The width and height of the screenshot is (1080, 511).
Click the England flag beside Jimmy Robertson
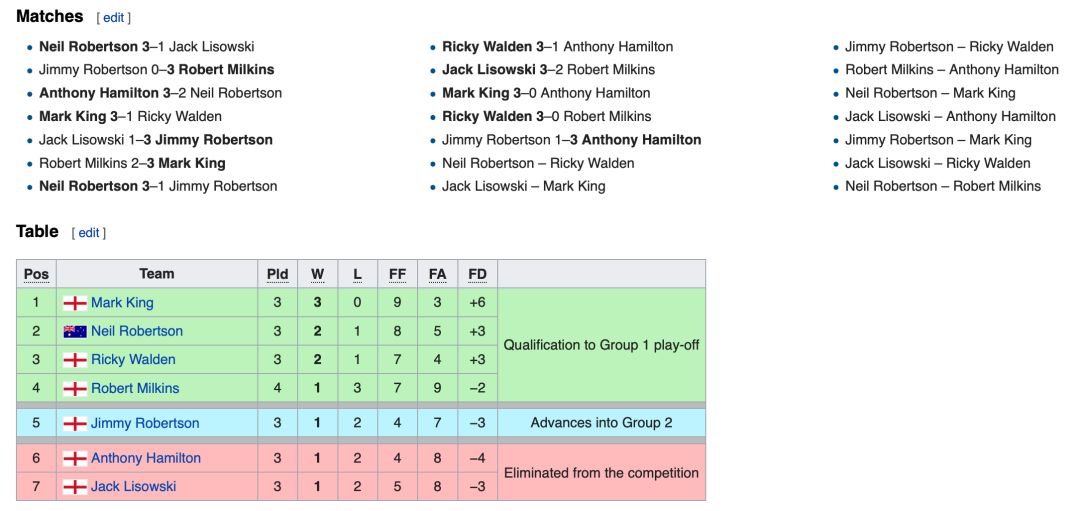click(x=75, y=424)
